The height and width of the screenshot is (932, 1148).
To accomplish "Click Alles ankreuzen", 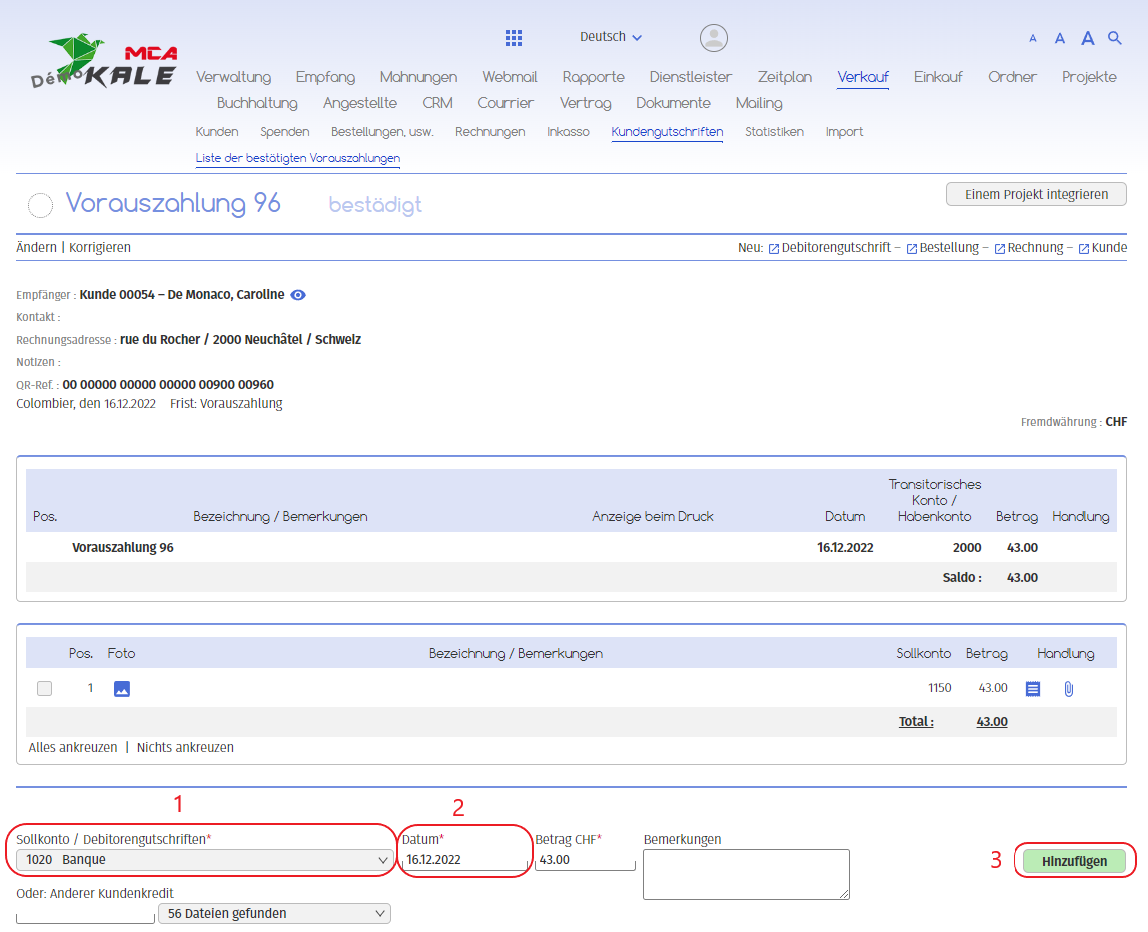I will (x=72, y=748).
